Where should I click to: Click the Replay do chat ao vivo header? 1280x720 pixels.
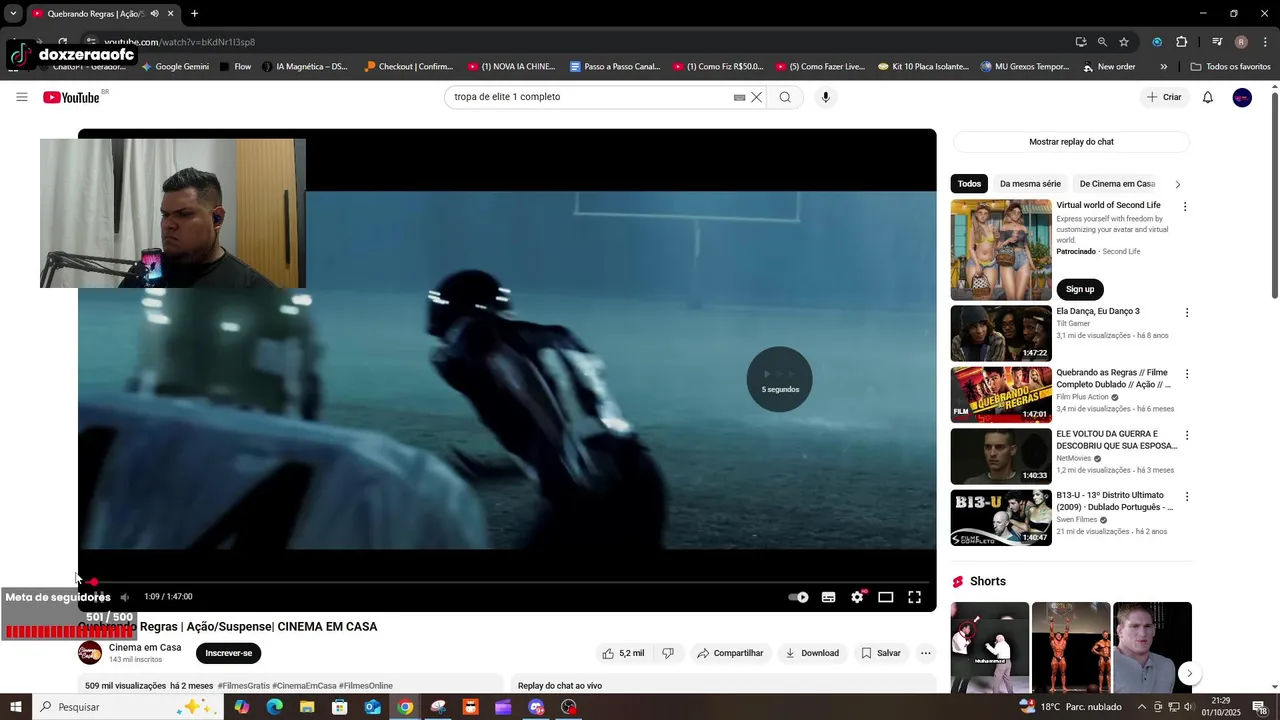point(560,686)
